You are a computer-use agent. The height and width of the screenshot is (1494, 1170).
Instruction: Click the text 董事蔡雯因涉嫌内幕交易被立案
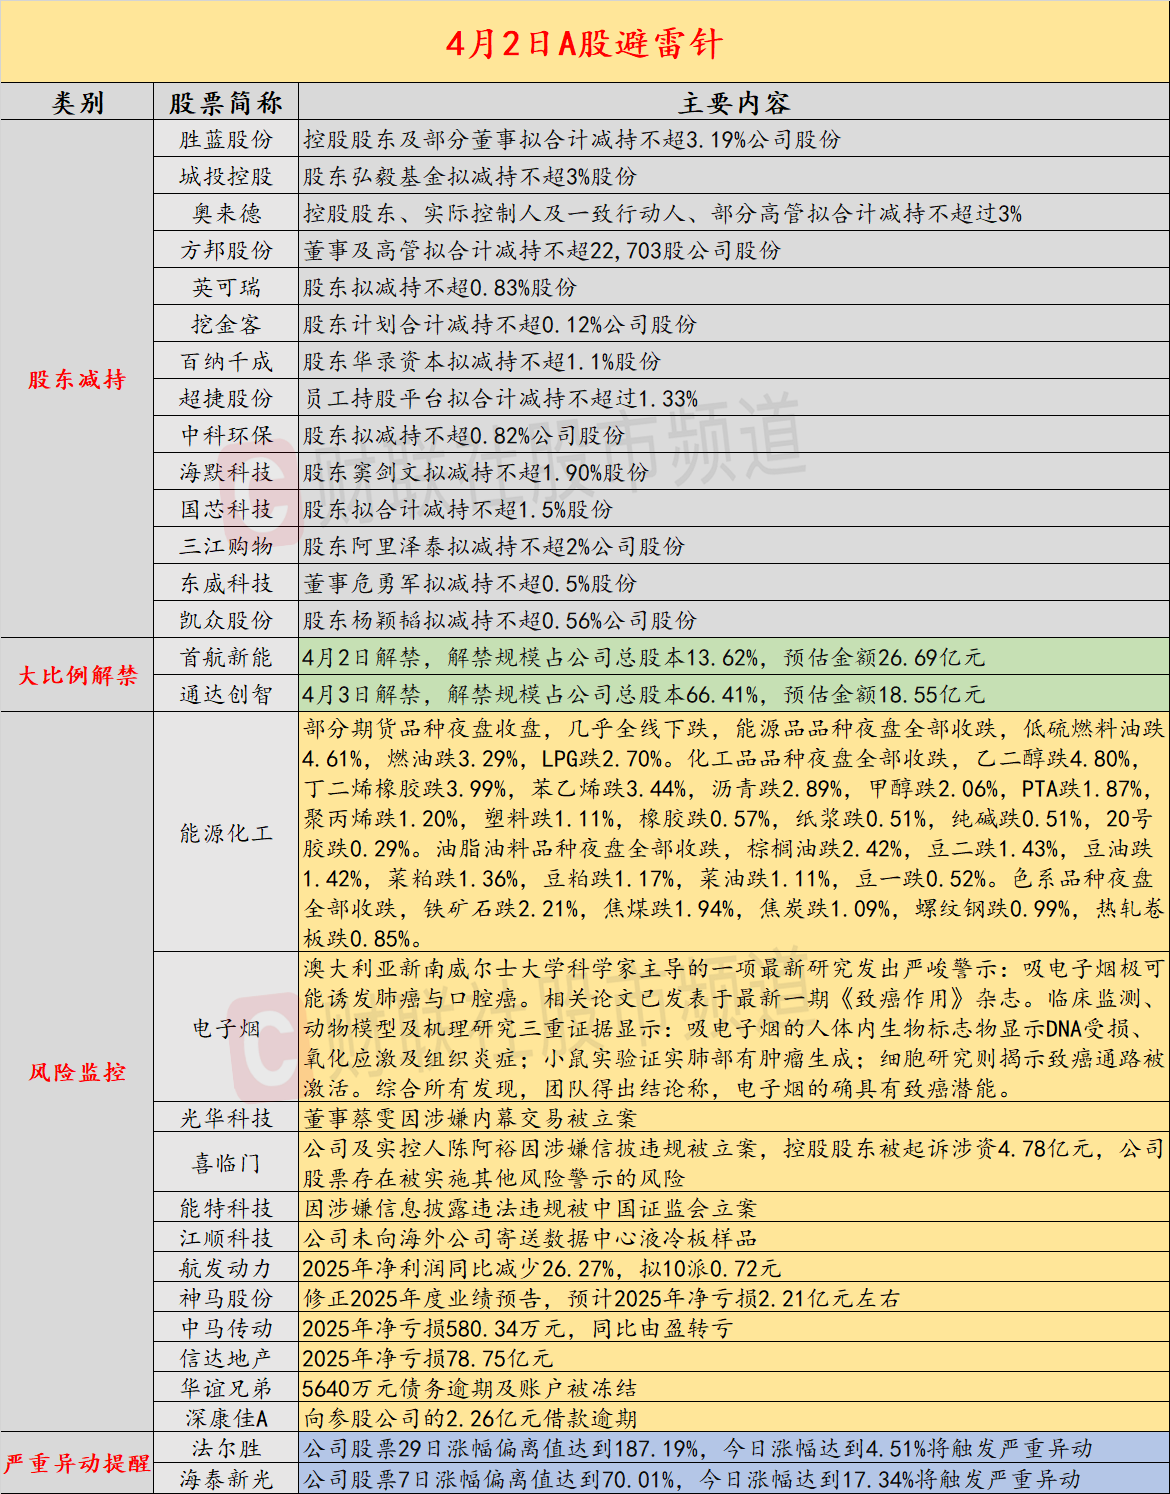(x=470, y=1119)
